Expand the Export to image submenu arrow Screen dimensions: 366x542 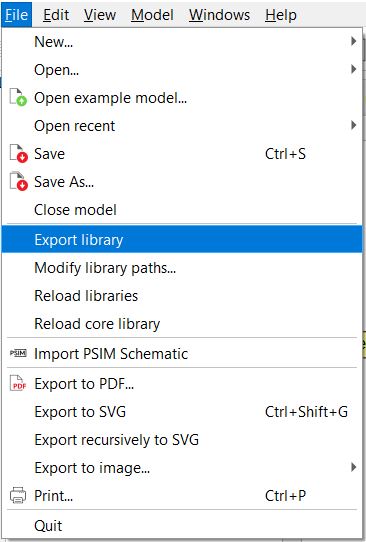(353, 467)
